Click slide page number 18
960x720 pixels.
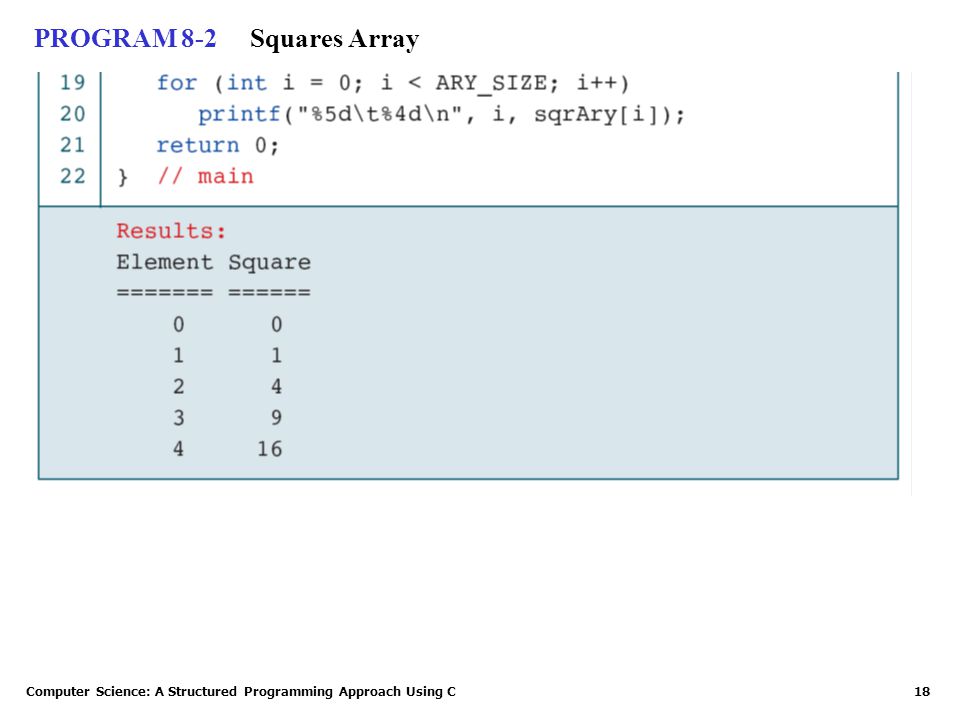[921, 692]
